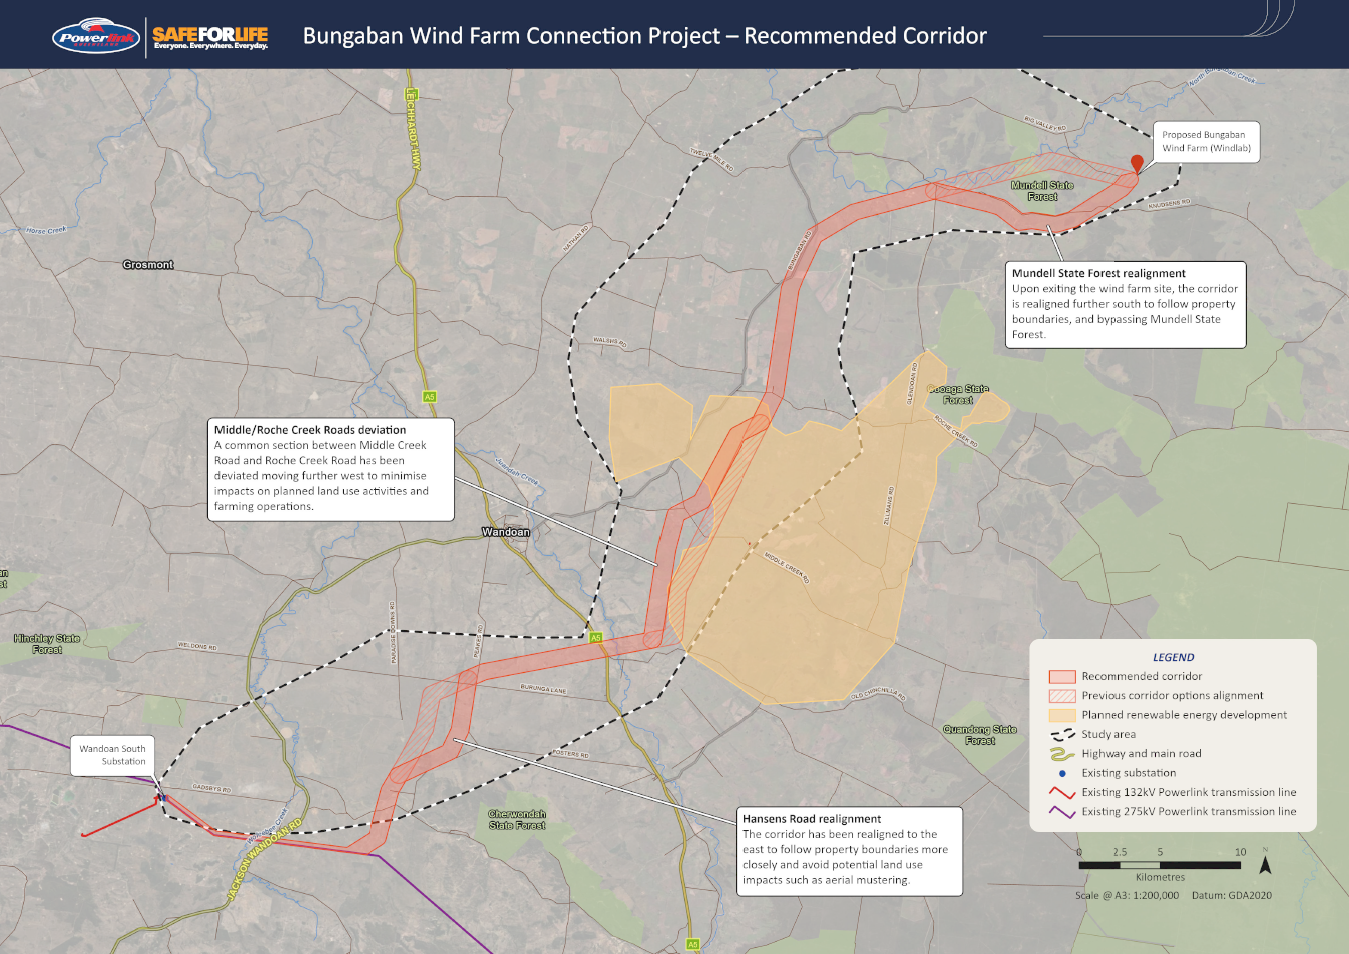1349x954 pixels.
Task: Open the Middle/Roche Creek Roads deviation callout
Action: coord(331,468)
